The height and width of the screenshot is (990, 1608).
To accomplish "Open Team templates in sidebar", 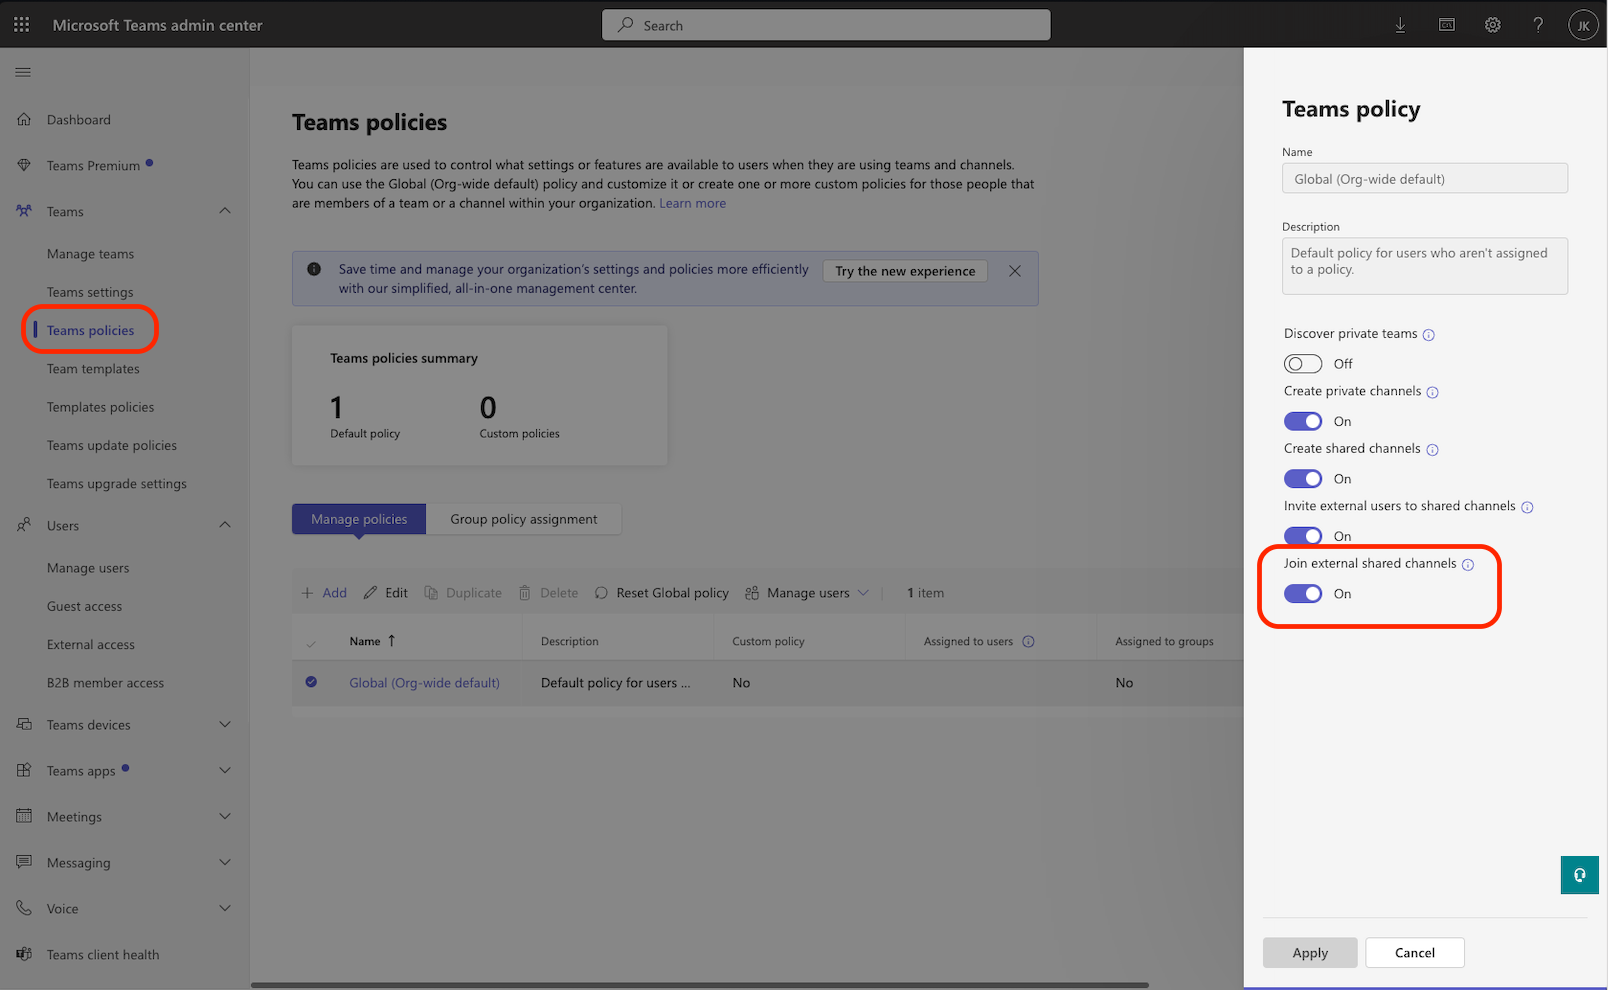I will pyautogui.click(x=93, y=369).
